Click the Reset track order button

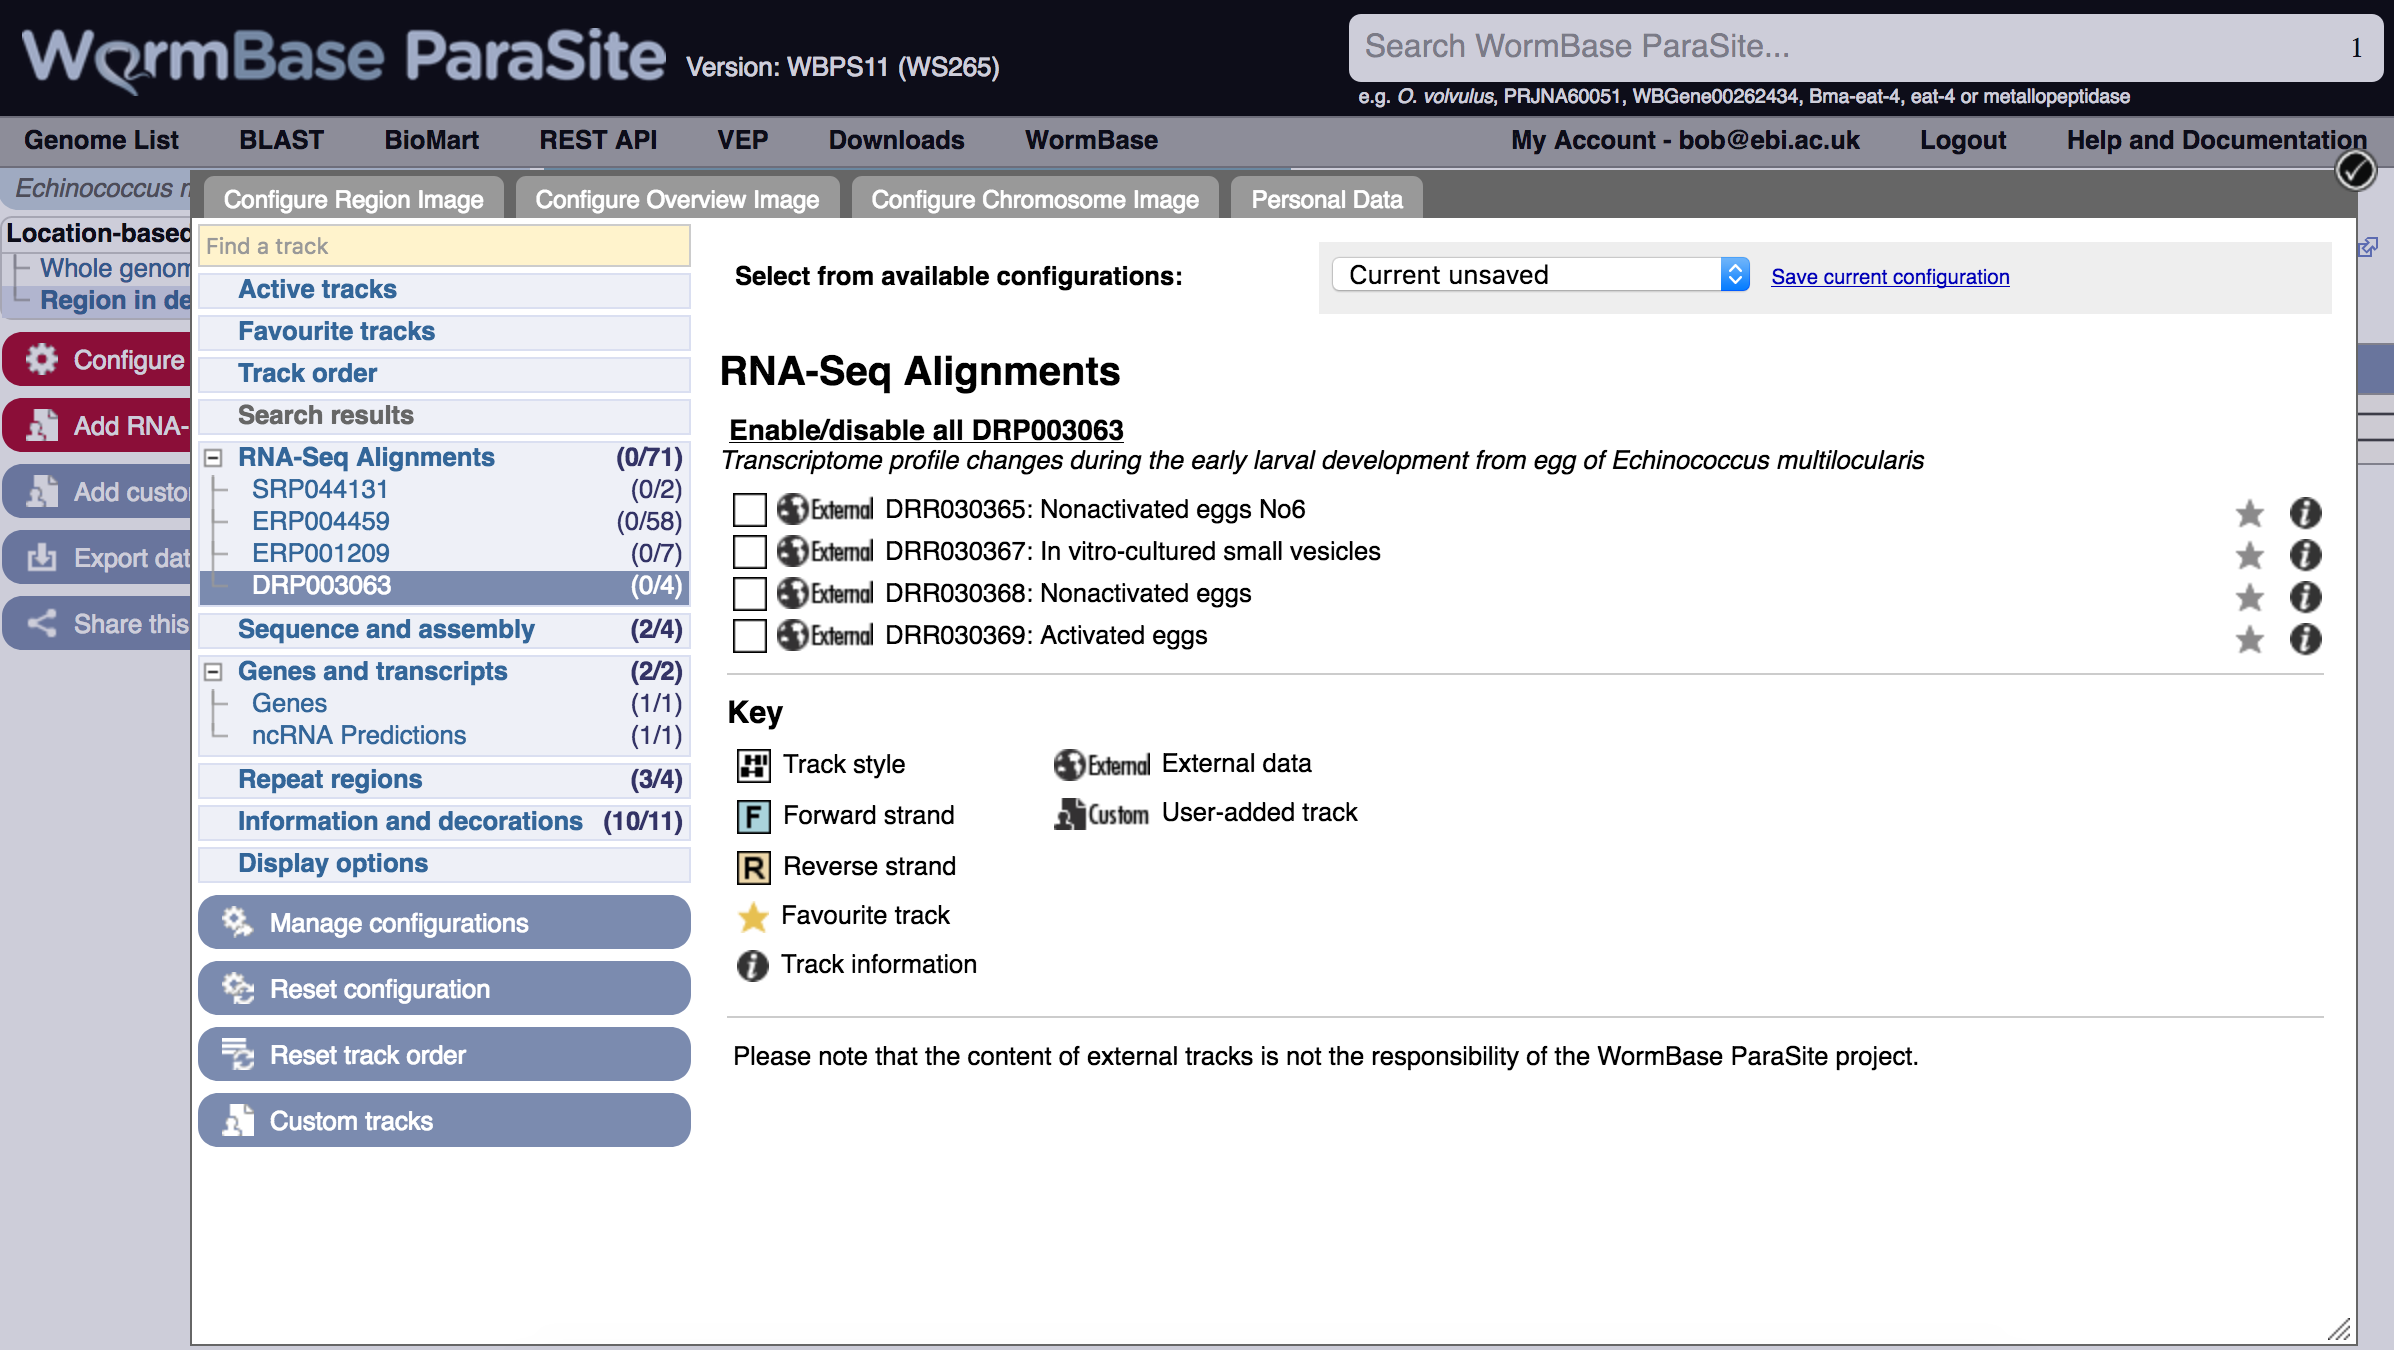click(444, 1054)
